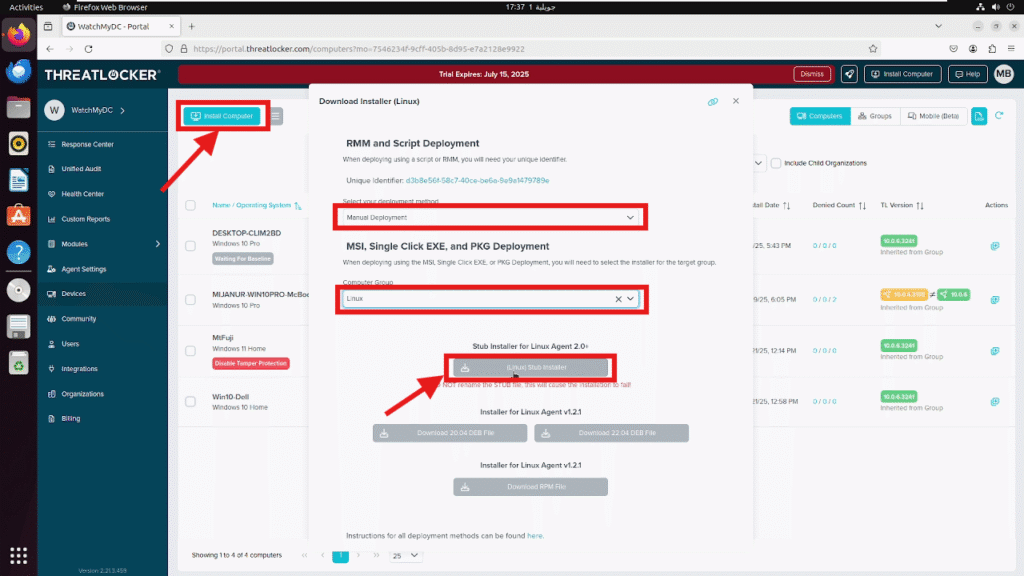Show applications grid in the dock
The image size is (1024, 576).
pos(18,556)
